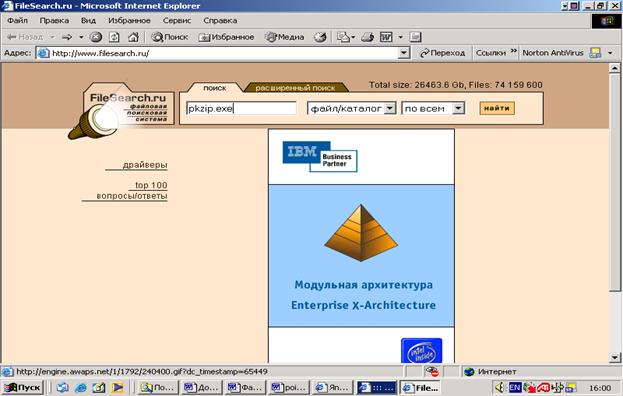Click the vertical scrollbar up arrow

click(615, 68)
